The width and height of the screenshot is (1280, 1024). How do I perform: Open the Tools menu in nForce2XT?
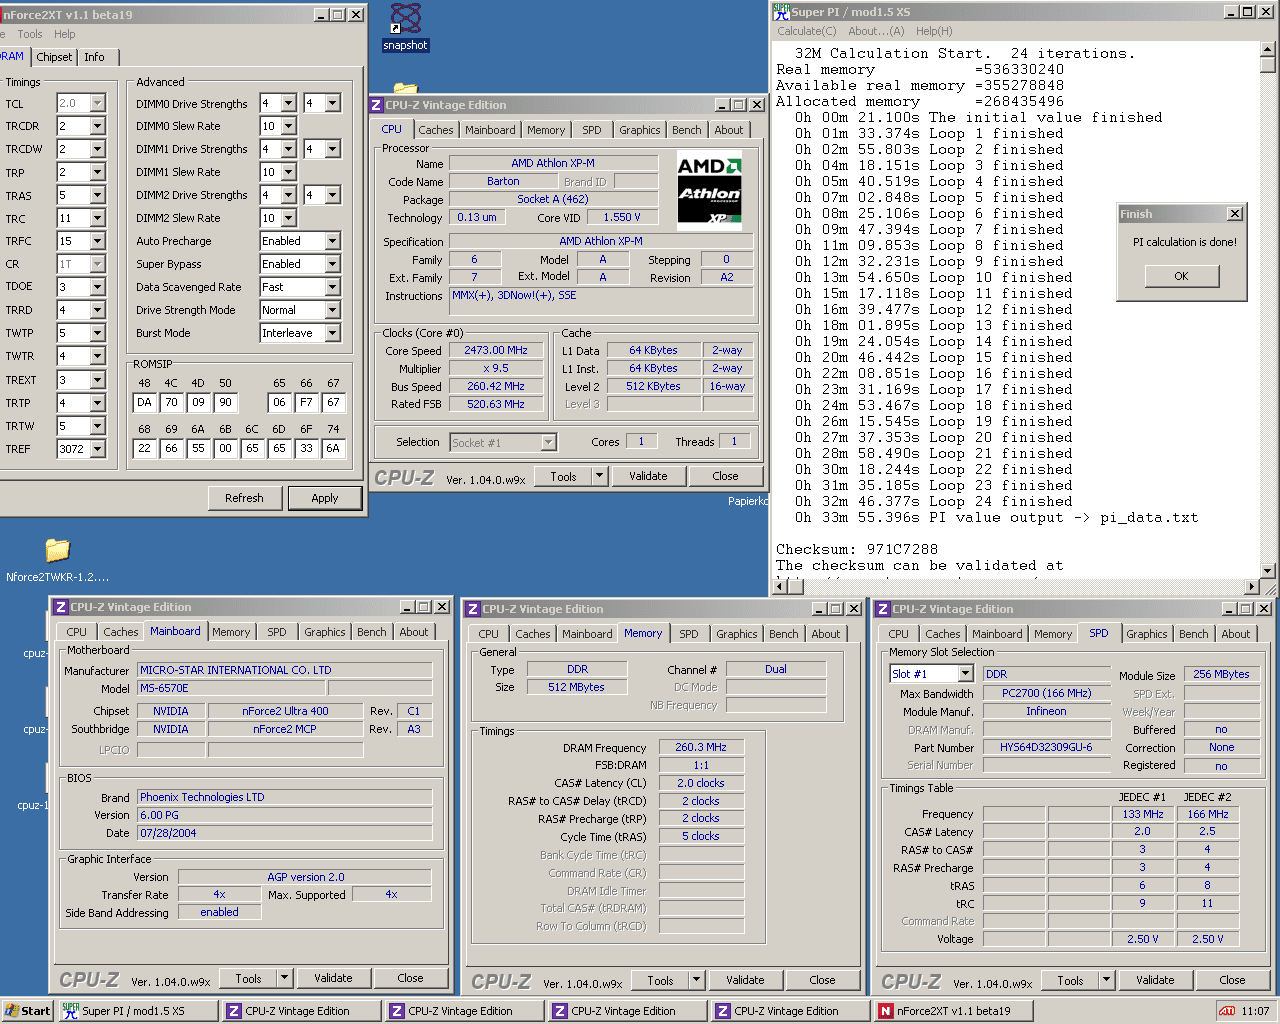[30, 34]
